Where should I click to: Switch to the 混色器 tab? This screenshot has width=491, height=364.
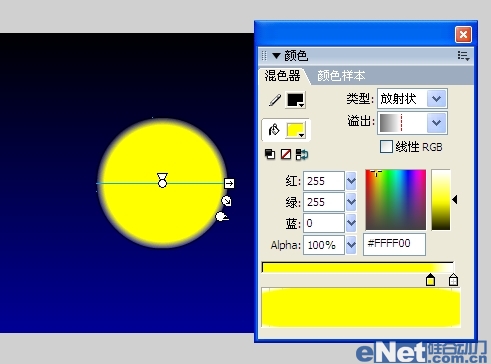pyautogui.click(x=282, y=76)
